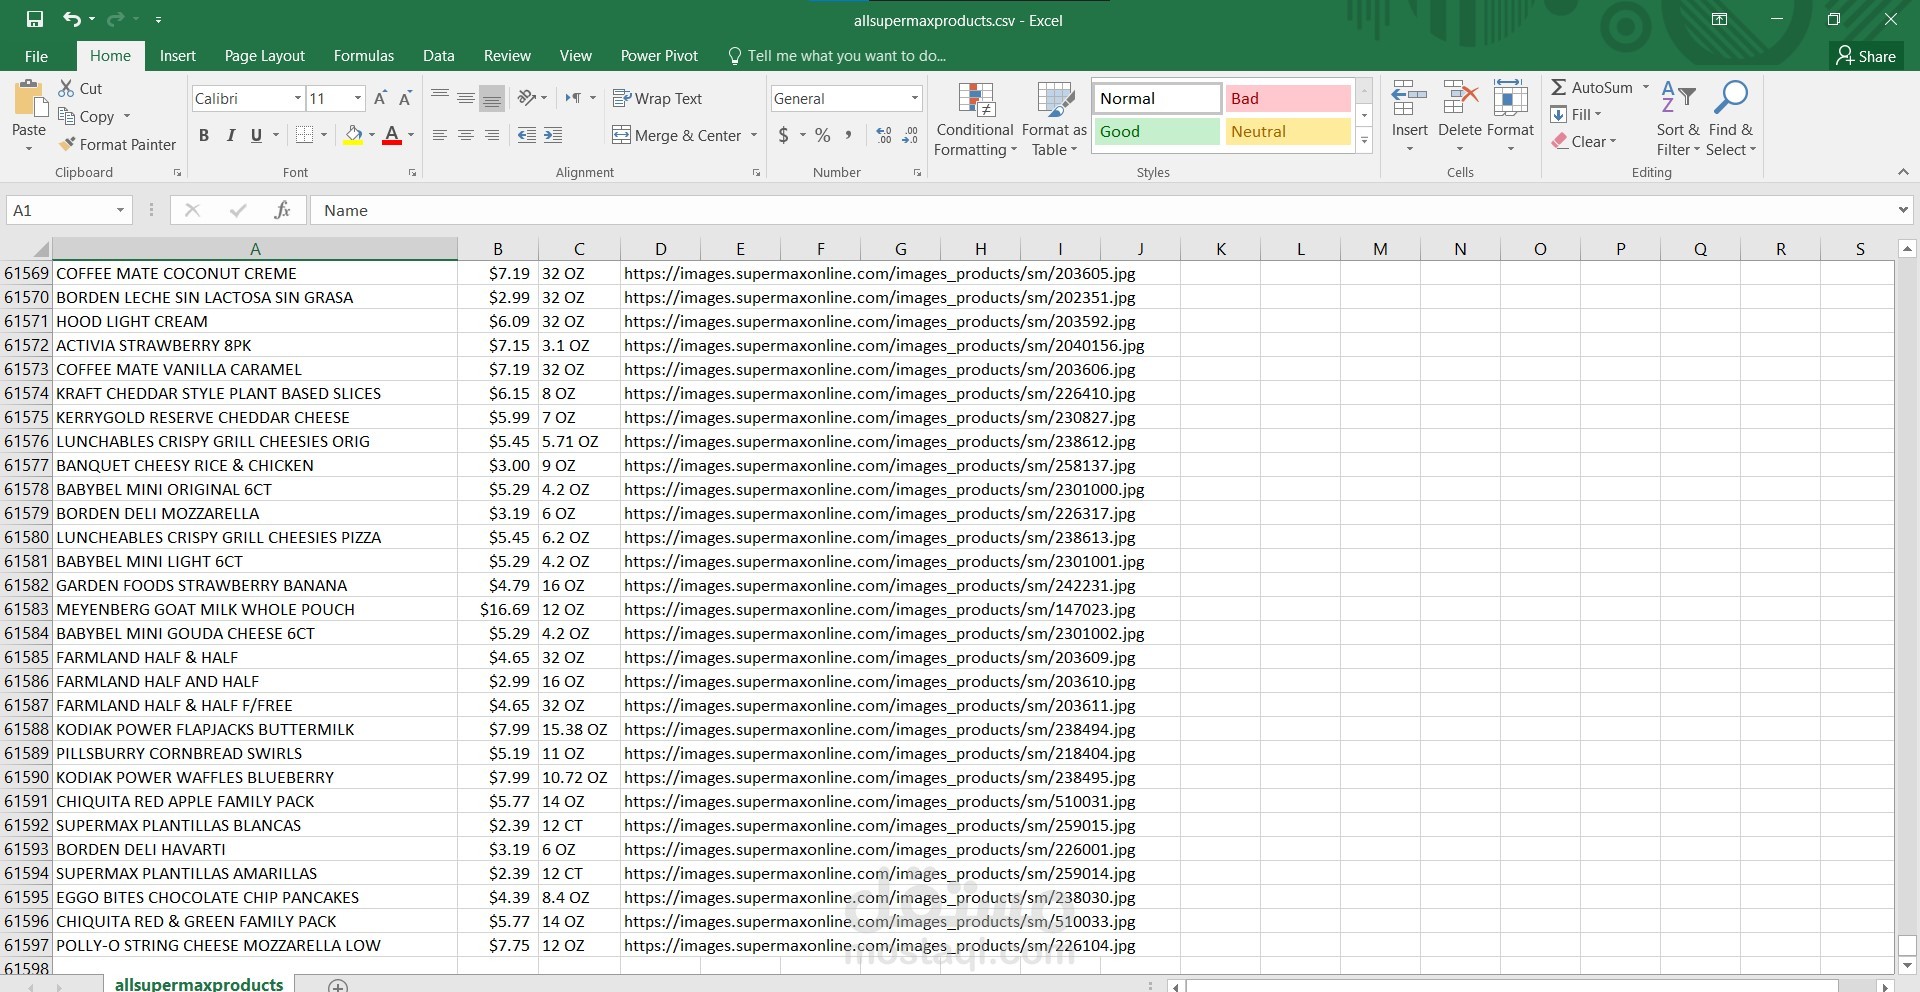Open the File menu
1920x992 pixels.
point(36,56)
